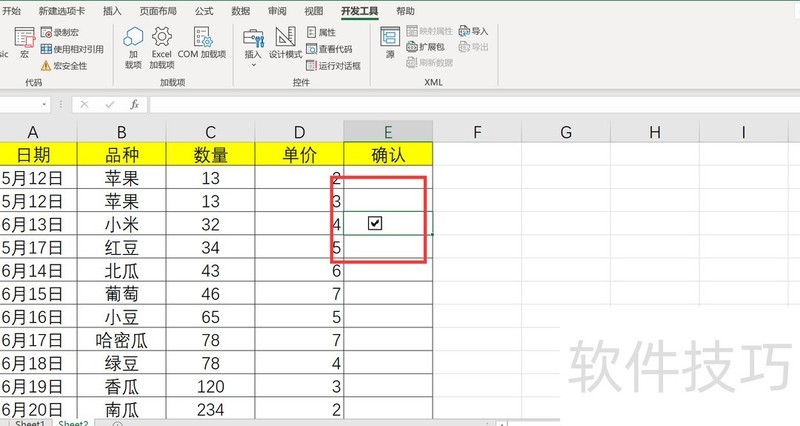Select the cell containing 哈密瓜

[x=121, y=339]
